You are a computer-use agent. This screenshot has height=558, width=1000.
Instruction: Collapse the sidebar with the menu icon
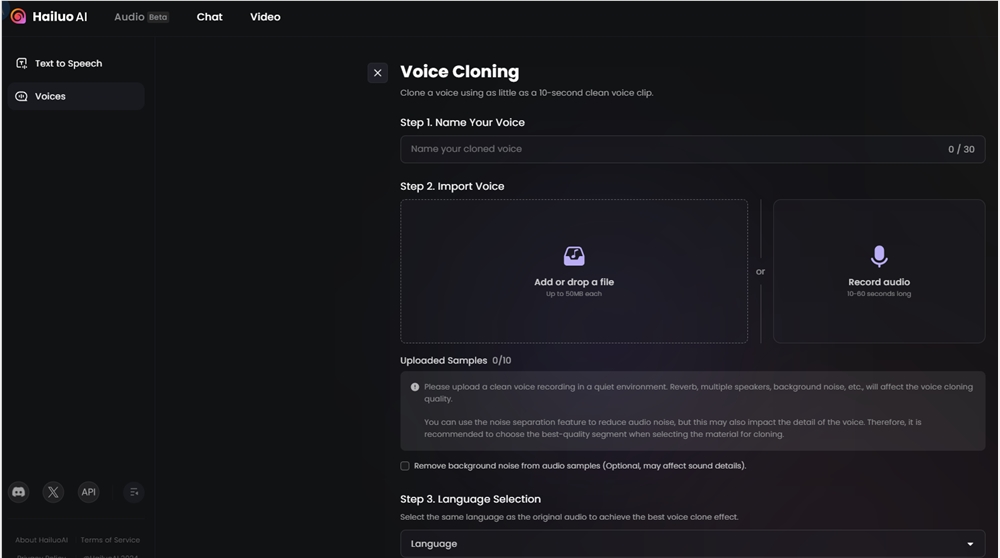tap(134, 492)
